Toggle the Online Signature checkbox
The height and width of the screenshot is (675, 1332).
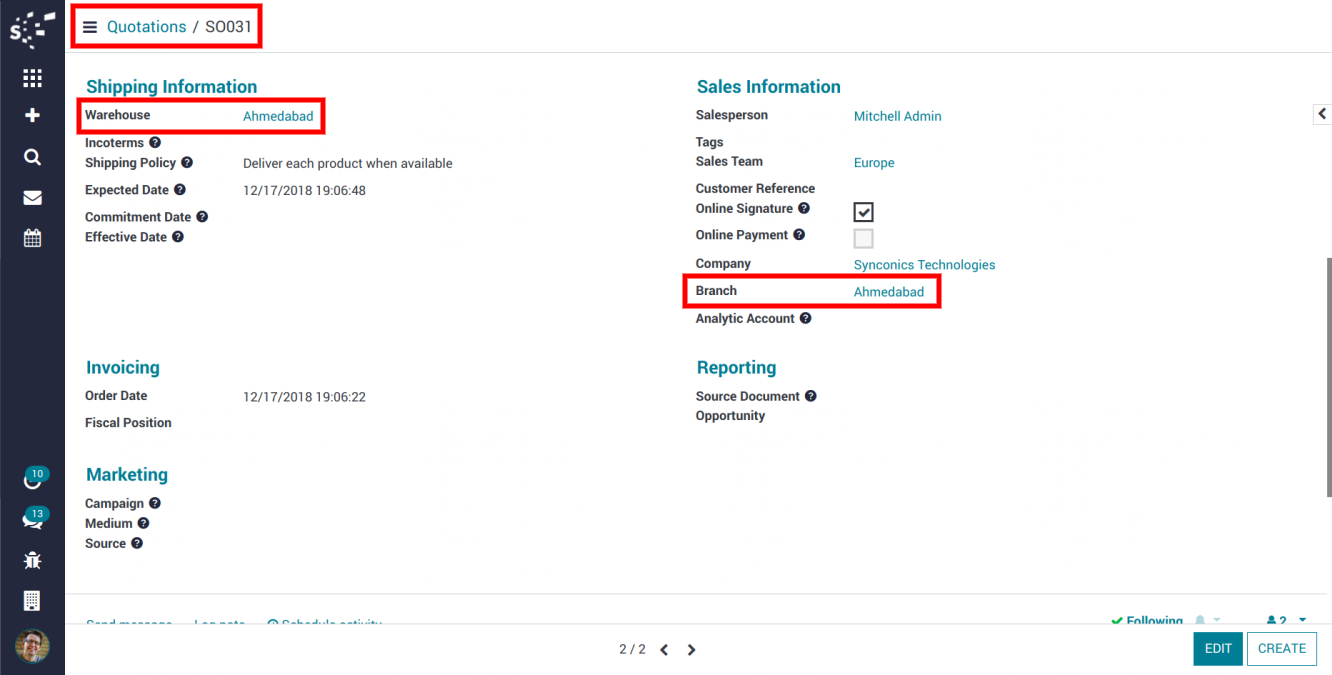tap(863, 212)
